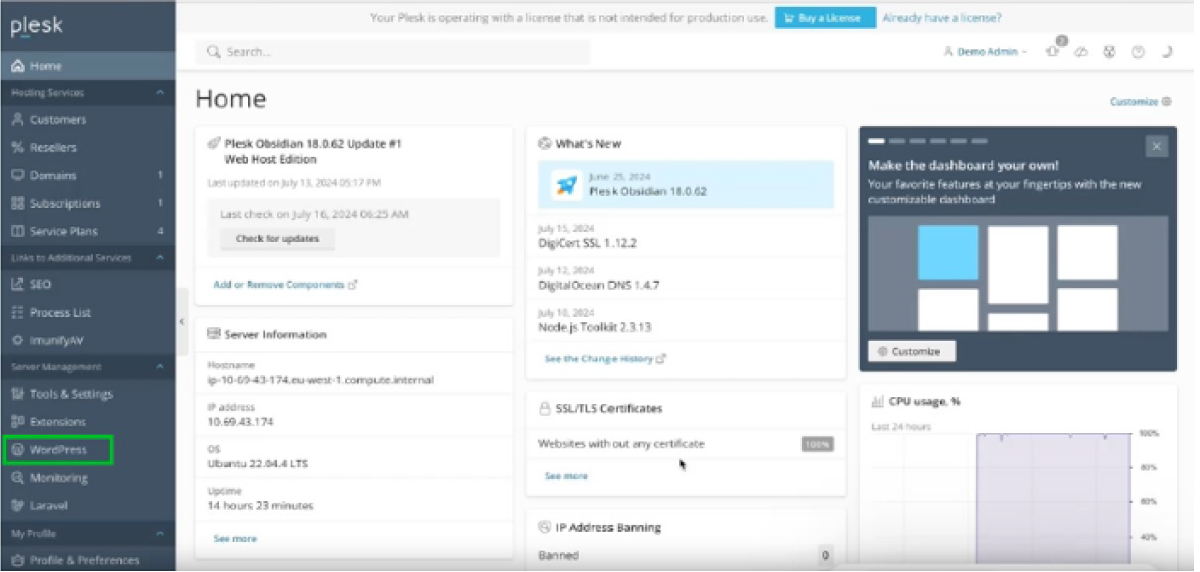Click Websites without any certificate text
The width and height of the screenshot is (1200, 572).
point(621,444)
